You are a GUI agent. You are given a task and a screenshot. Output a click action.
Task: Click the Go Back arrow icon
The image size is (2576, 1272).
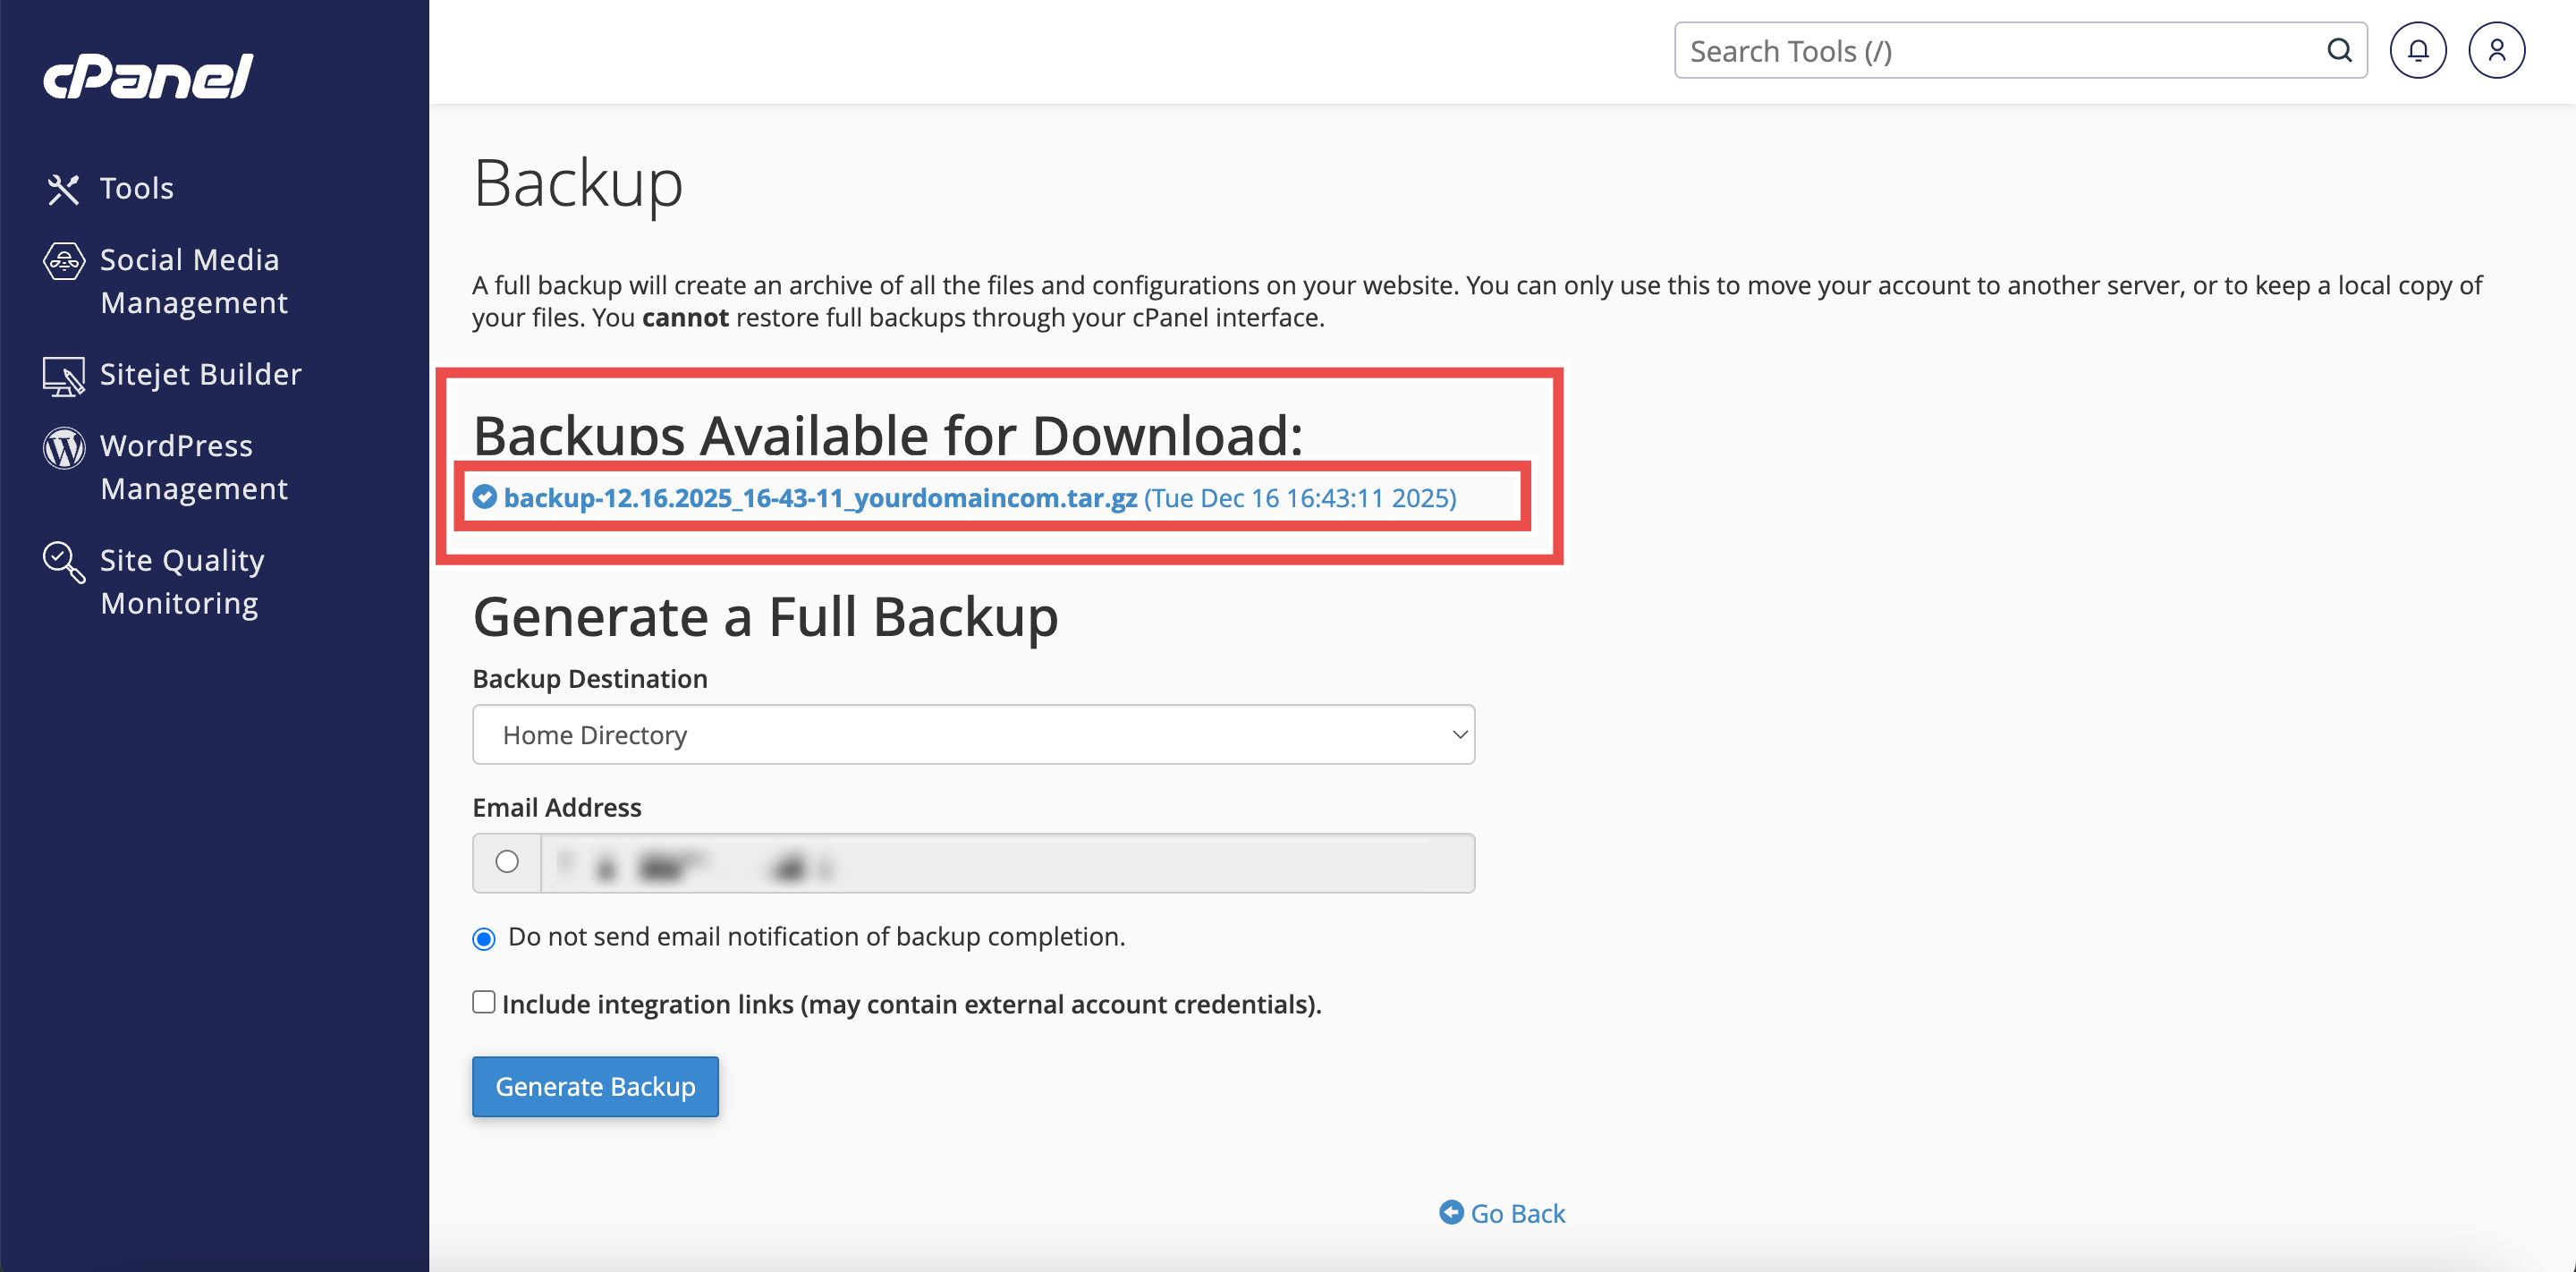point(1450,1212)
